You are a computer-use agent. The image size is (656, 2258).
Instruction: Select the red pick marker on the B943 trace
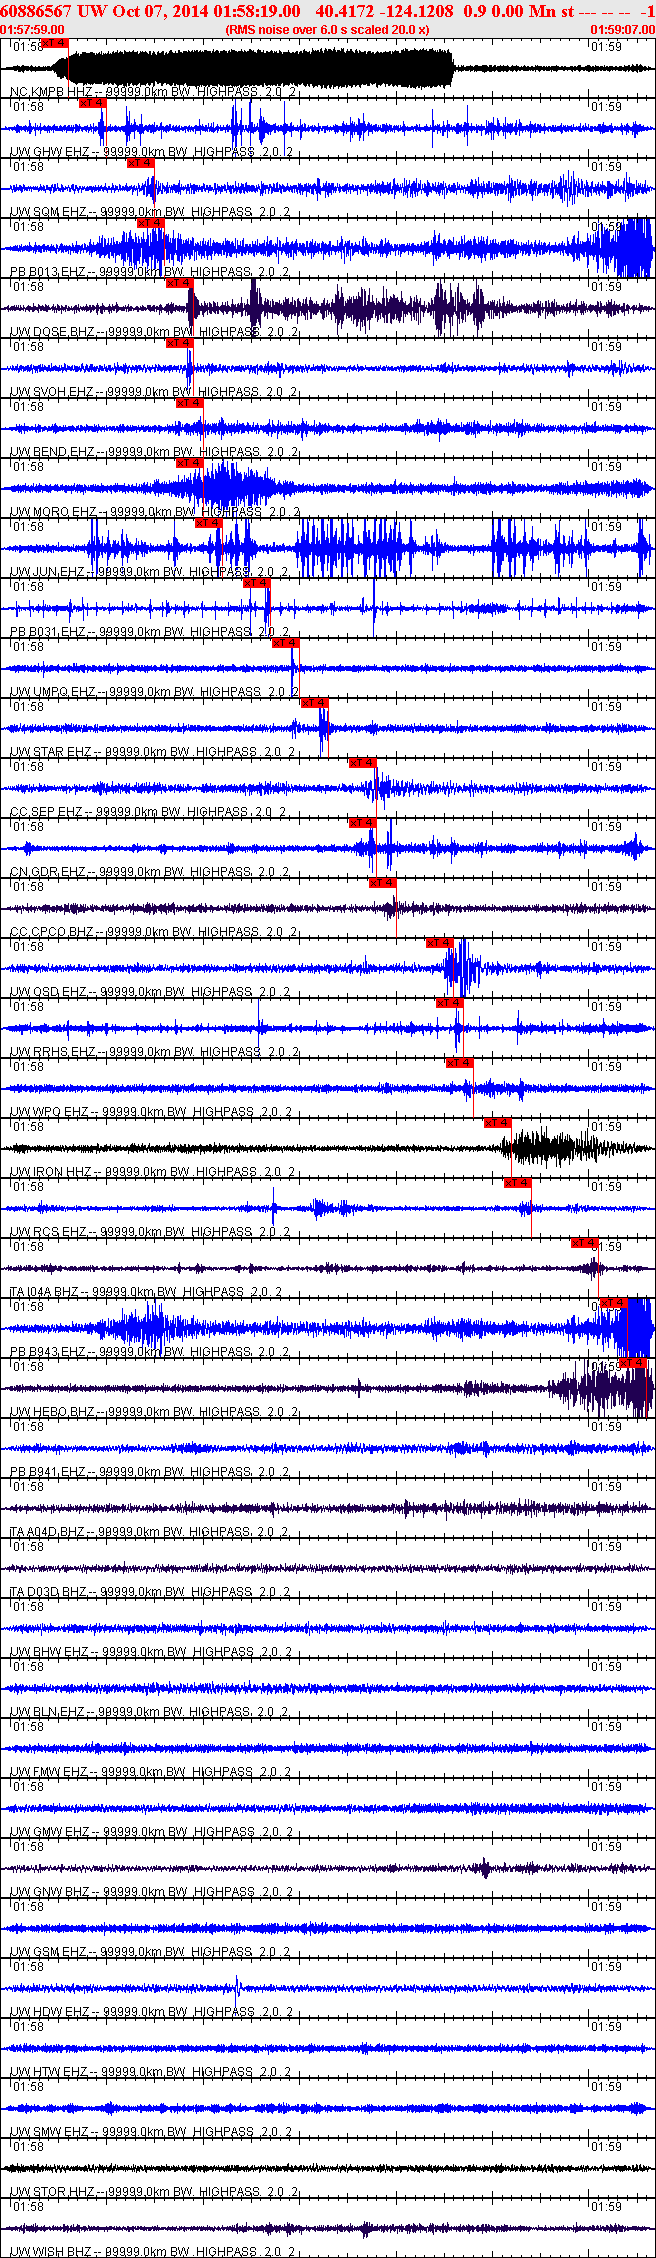(x=614, y=1303)
